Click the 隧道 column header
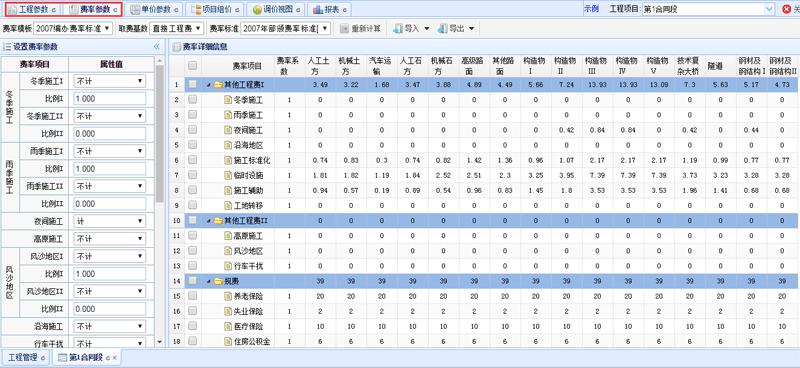The width and height of the screenshot is (800, 368). 721,66
